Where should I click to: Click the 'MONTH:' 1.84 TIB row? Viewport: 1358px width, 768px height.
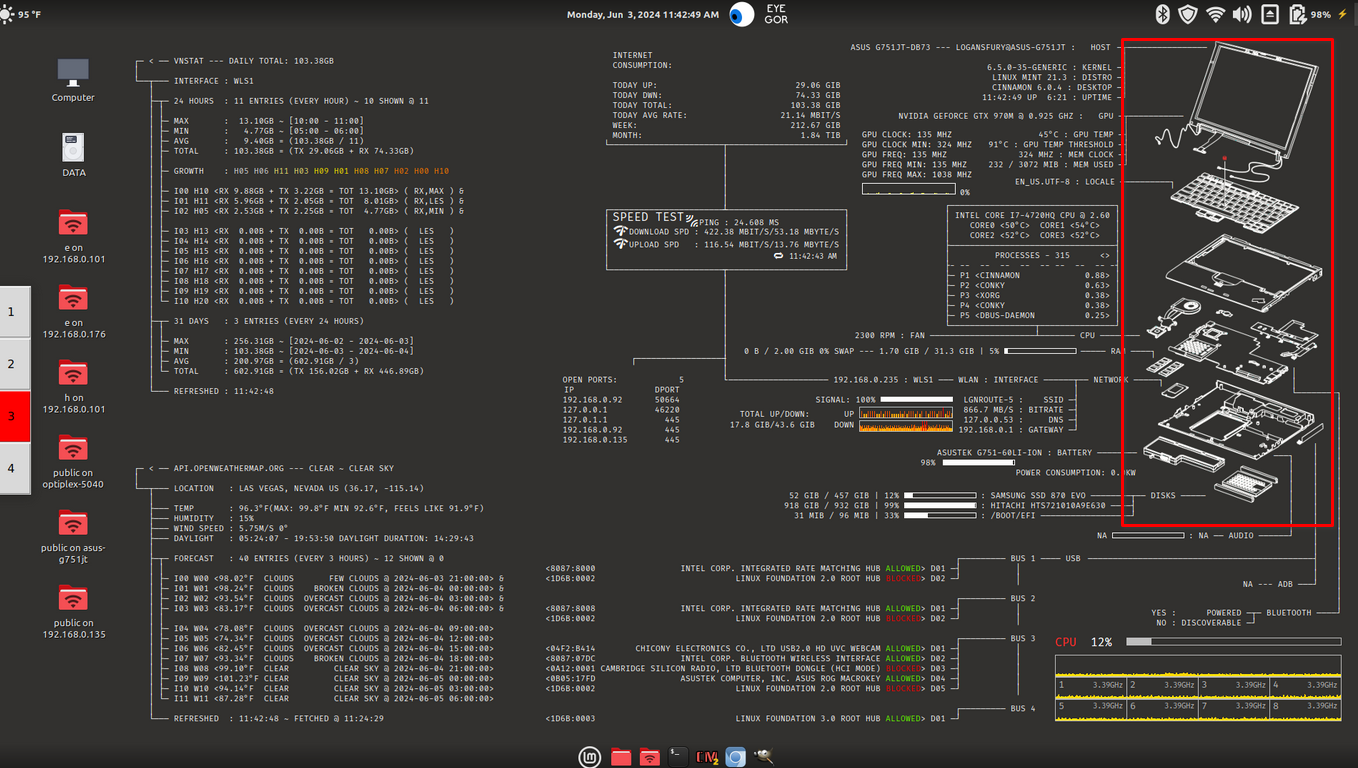click(x=726, y=135)
